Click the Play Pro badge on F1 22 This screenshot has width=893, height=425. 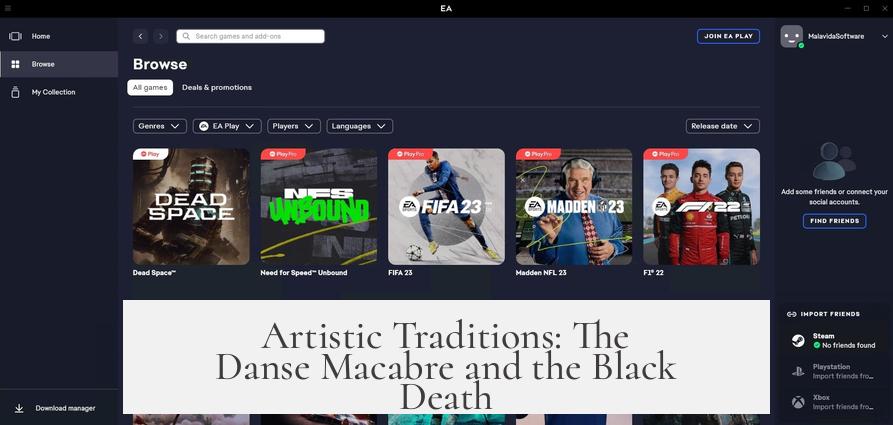coord(666,154)
